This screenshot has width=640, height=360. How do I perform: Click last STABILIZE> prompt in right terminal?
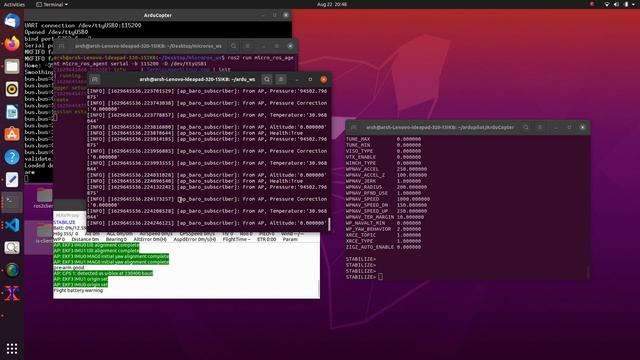pyautogui.click(x=361, y=277)
